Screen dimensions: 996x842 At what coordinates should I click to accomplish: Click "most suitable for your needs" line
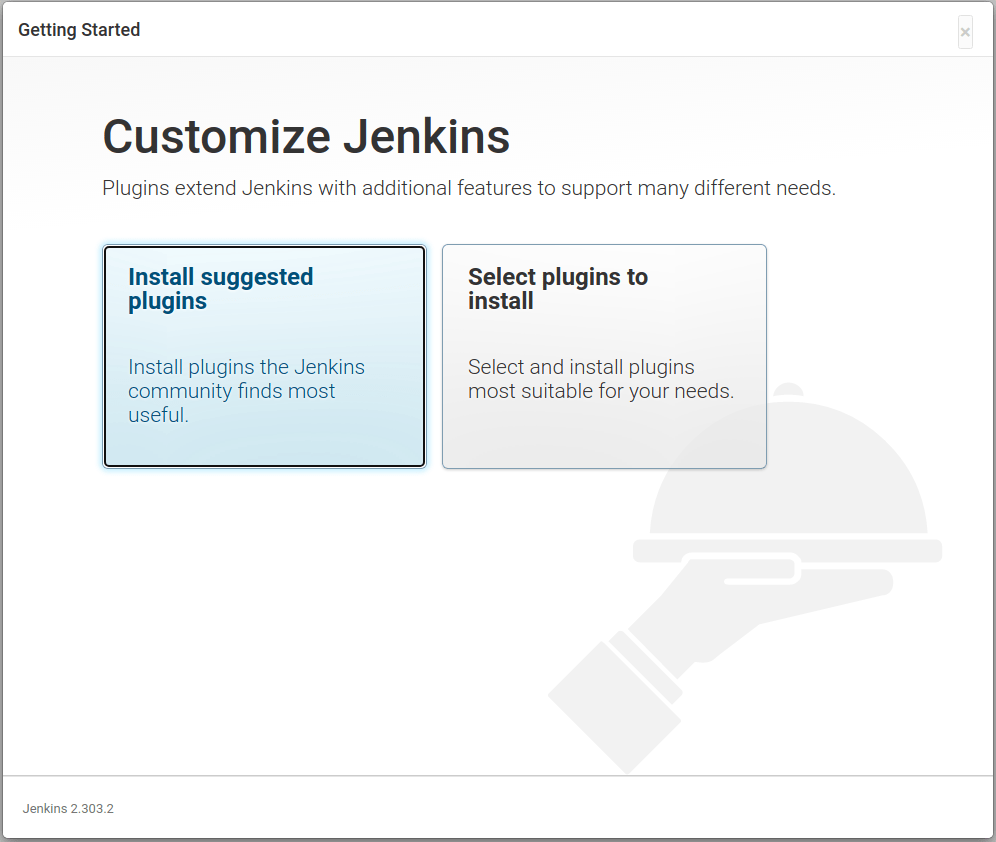601,391
